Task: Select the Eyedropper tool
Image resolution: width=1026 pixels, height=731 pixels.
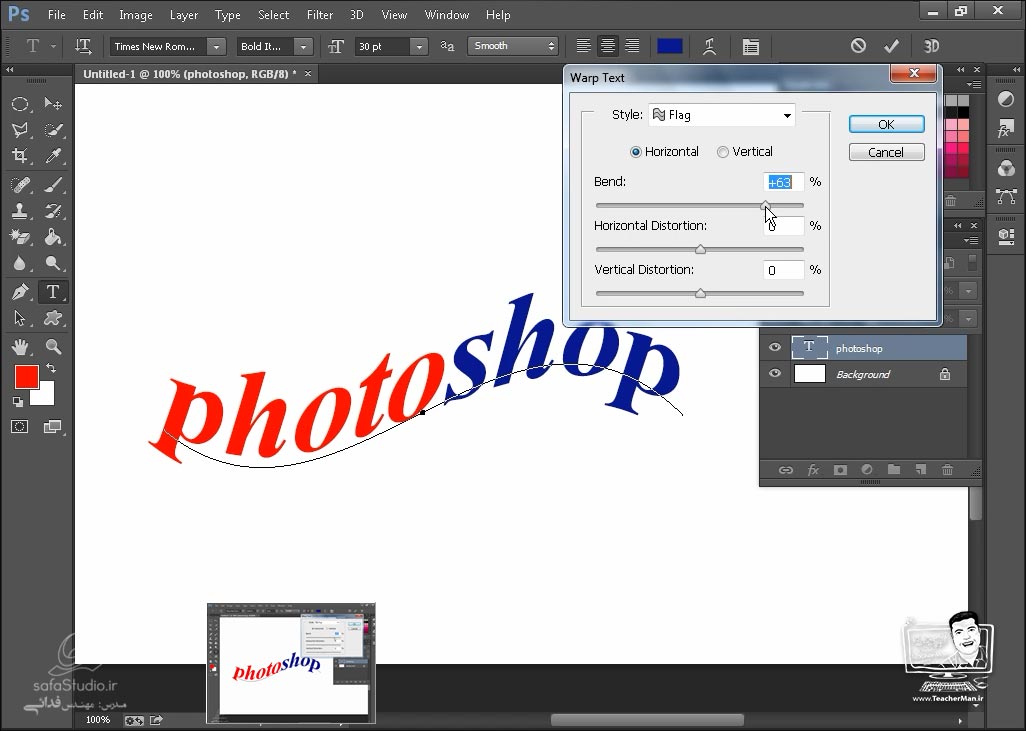Action: [53, 156]
